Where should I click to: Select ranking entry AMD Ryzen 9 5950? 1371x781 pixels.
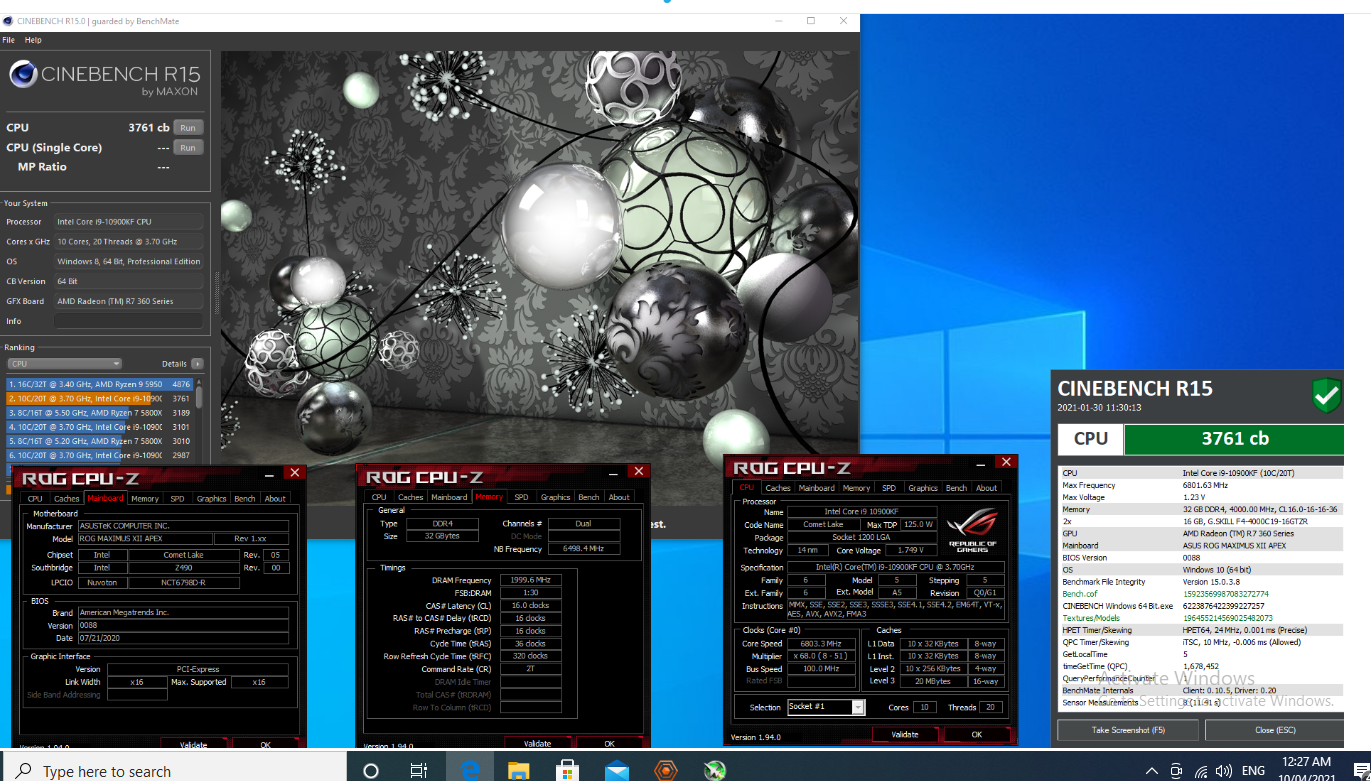[100, 383]
